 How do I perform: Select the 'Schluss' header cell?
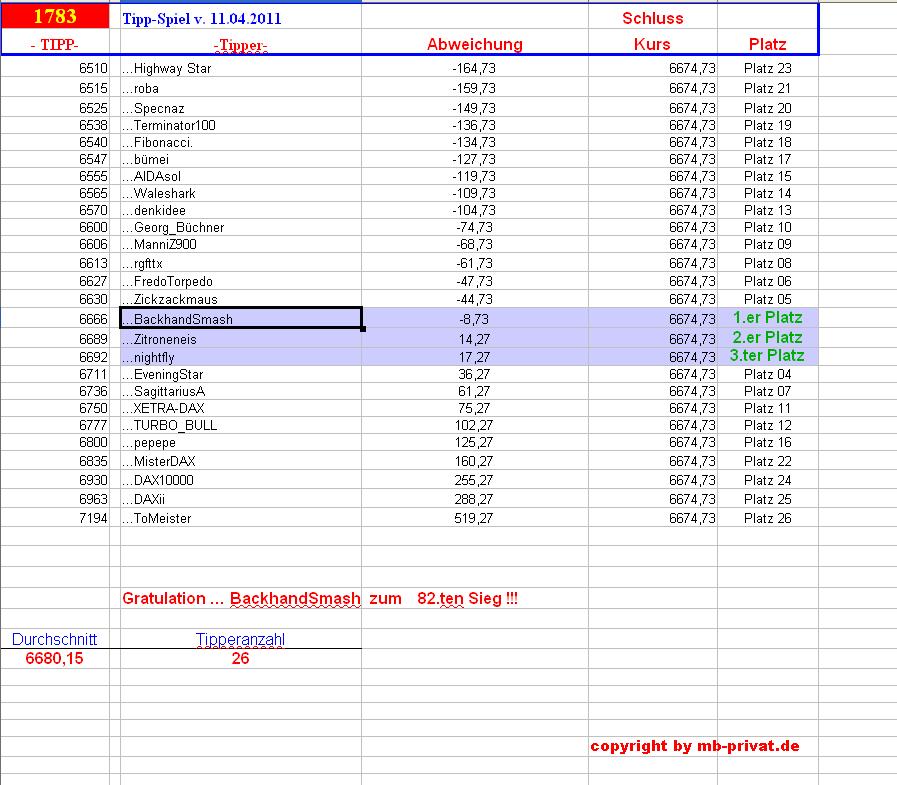(653, 18)
